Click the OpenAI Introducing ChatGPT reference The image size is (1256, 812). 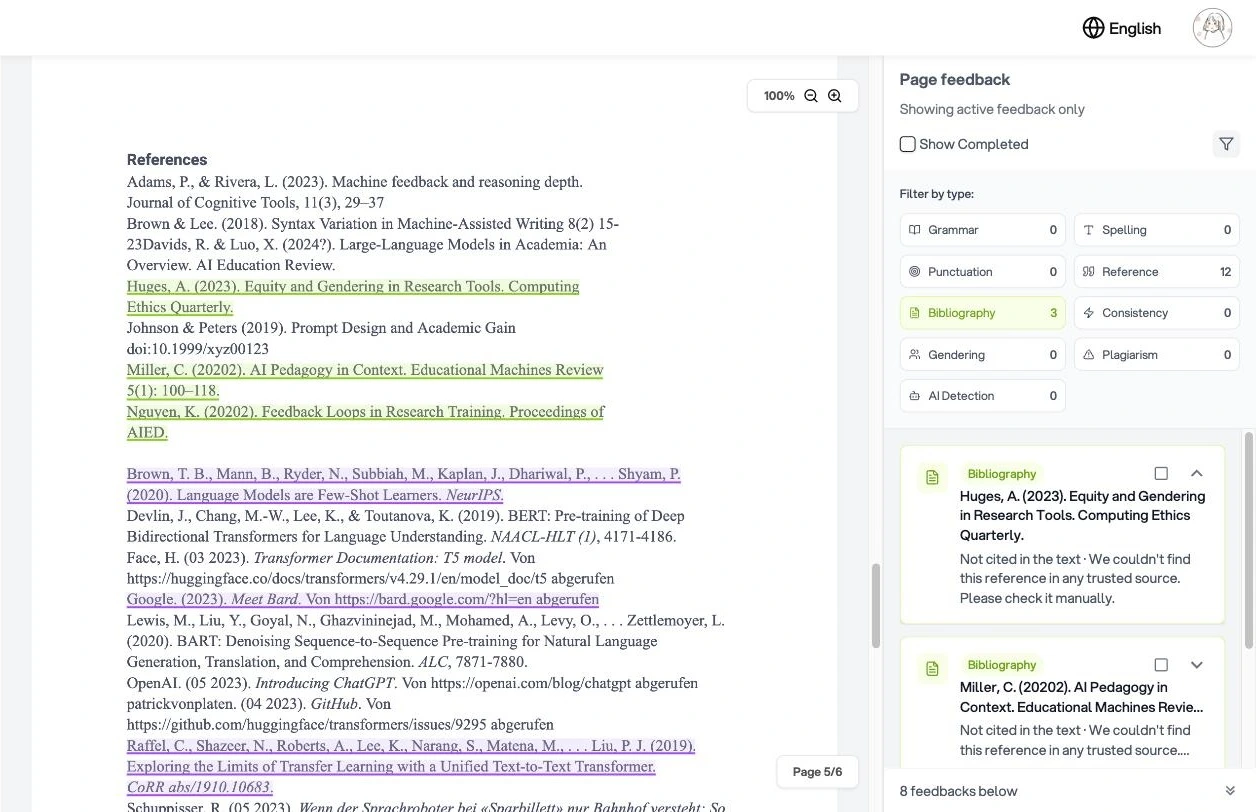(412, 683)
